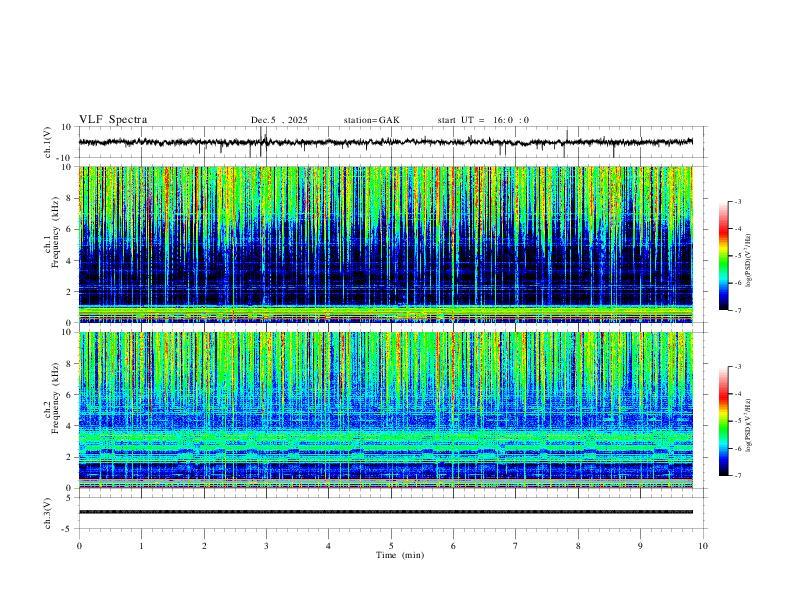
Task: Click the ch.3 voltage trace band
Action: (385, 512)
